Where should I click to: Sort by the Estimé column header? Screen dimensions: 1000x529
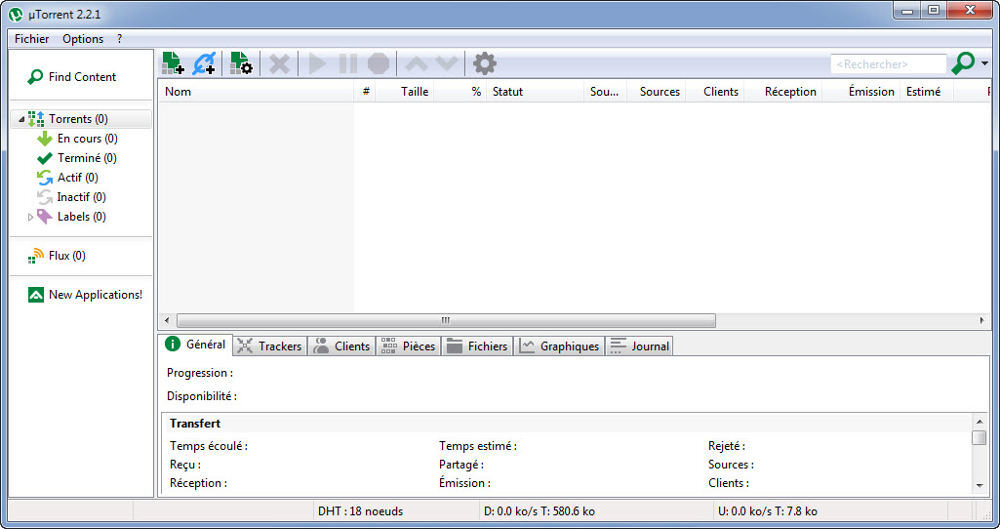[x=927, y=91]
